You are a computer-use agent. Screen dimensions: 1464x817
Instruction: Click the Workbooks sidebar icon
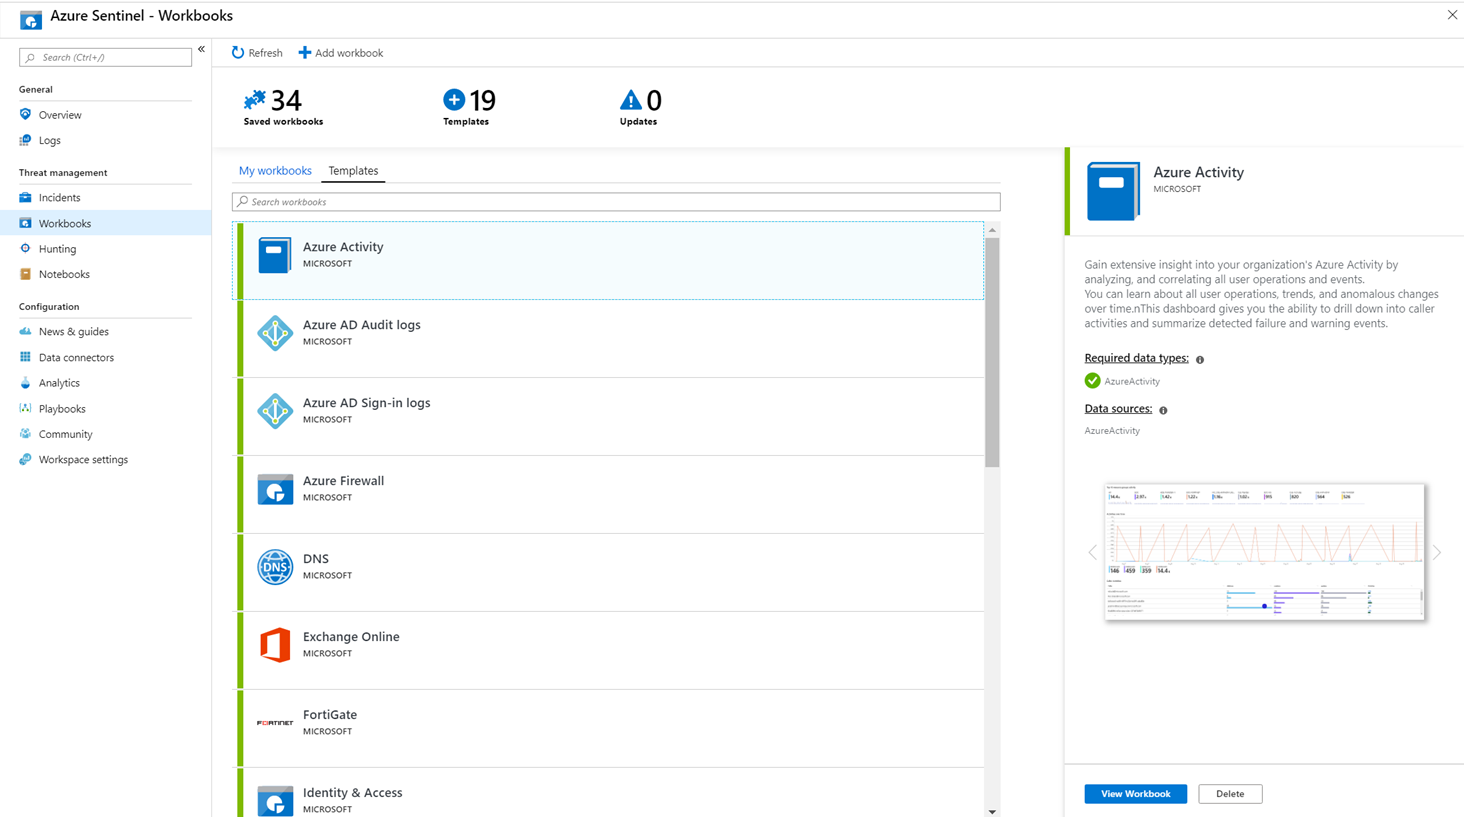[x=26, y=223]
